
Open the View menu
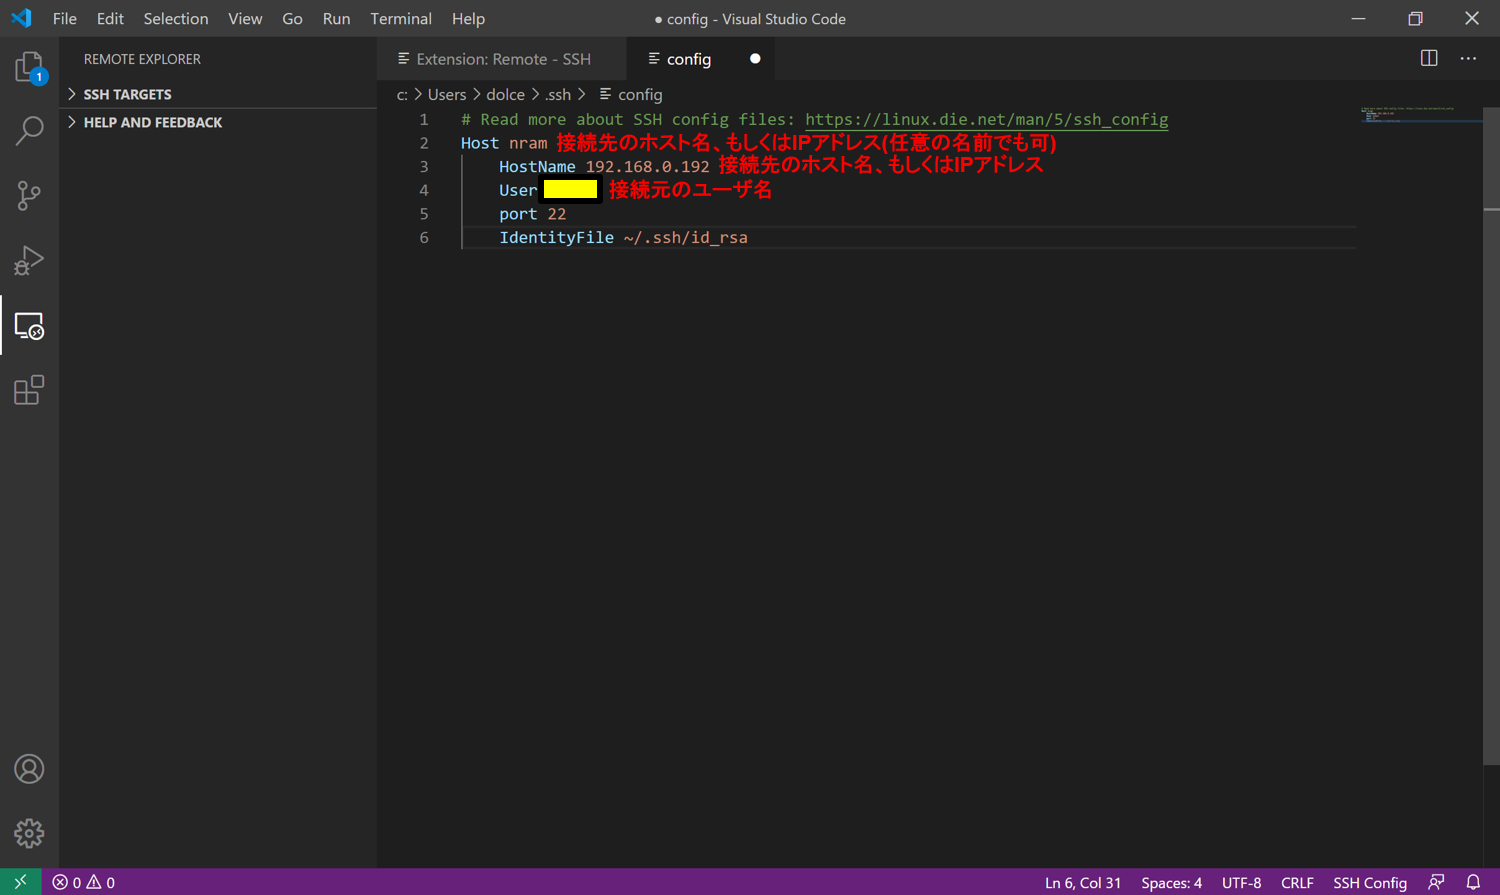point(245,18)
